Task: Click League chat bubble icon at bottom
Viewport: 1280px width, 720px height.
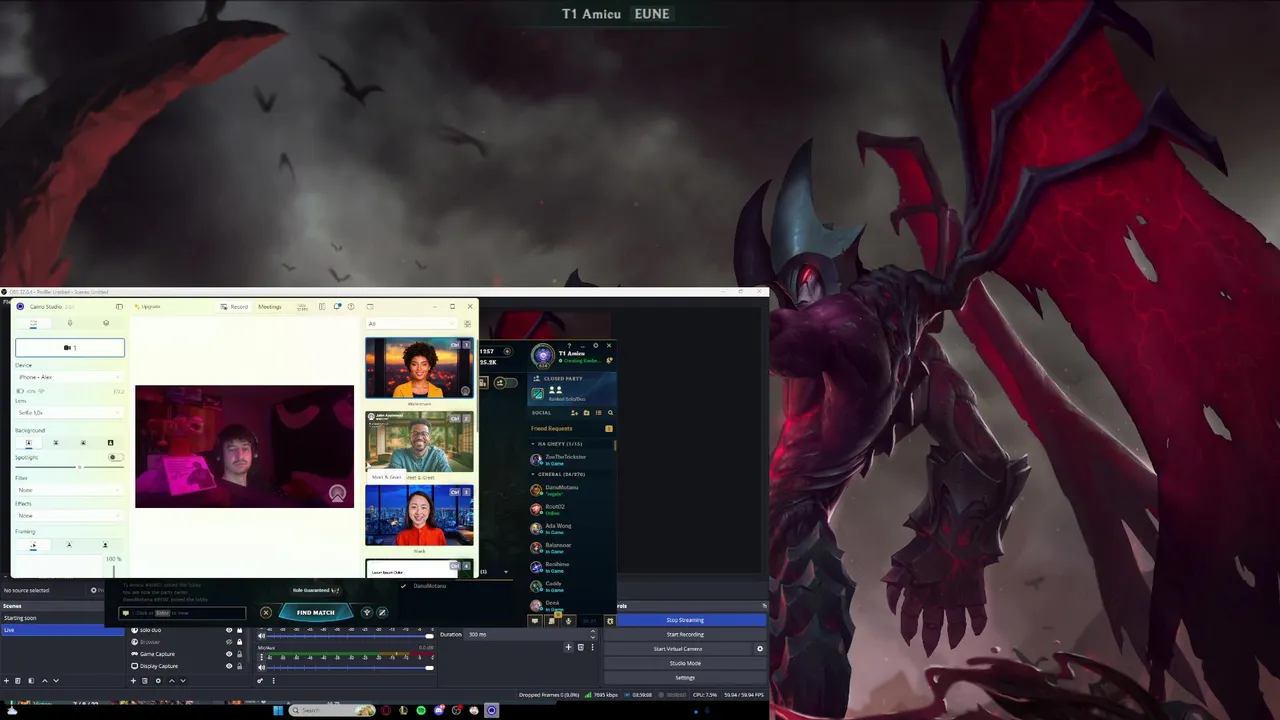Action: tap(535, 621)
